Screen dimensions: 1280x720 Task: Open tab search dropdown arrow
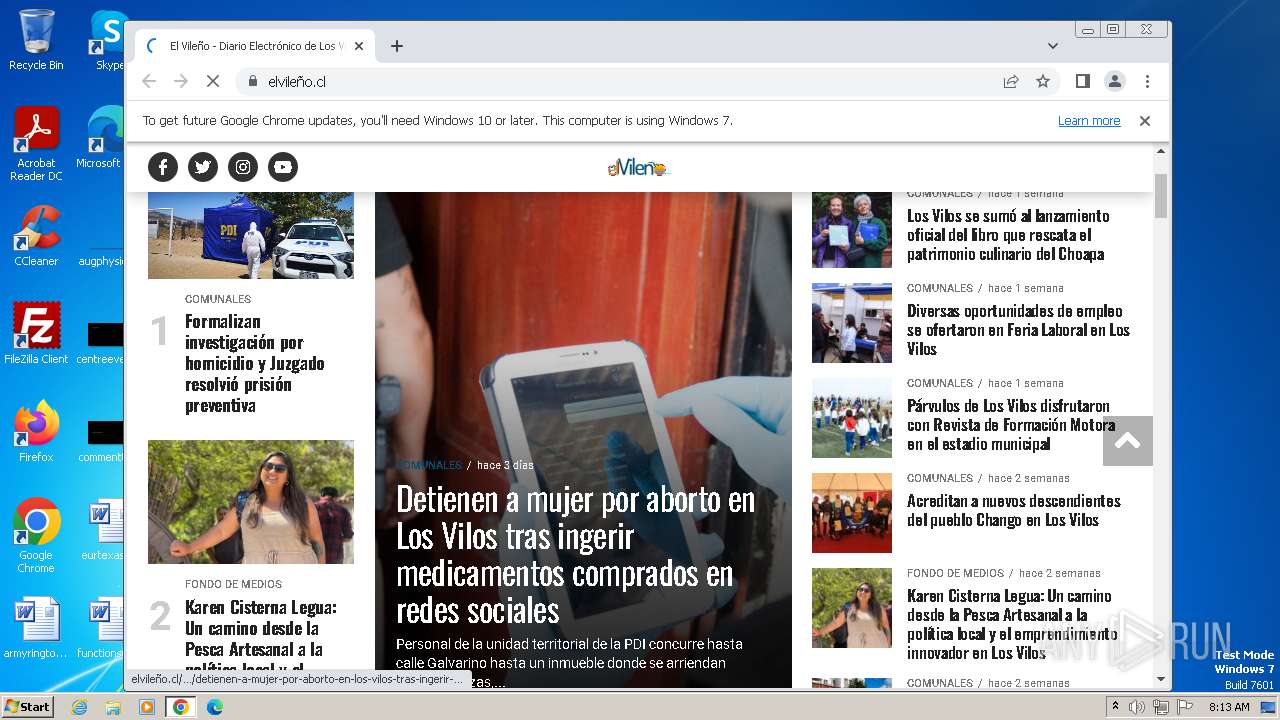tap(1053, 46)
